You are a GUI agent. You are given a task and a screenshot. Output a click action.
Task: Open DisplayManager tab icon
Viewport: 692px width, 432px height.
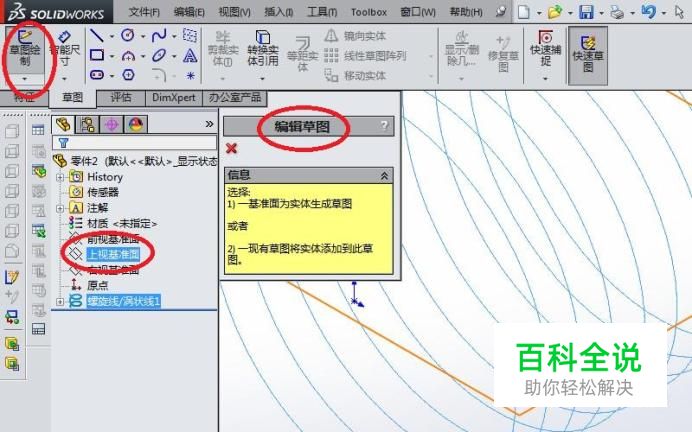[136, 125]
